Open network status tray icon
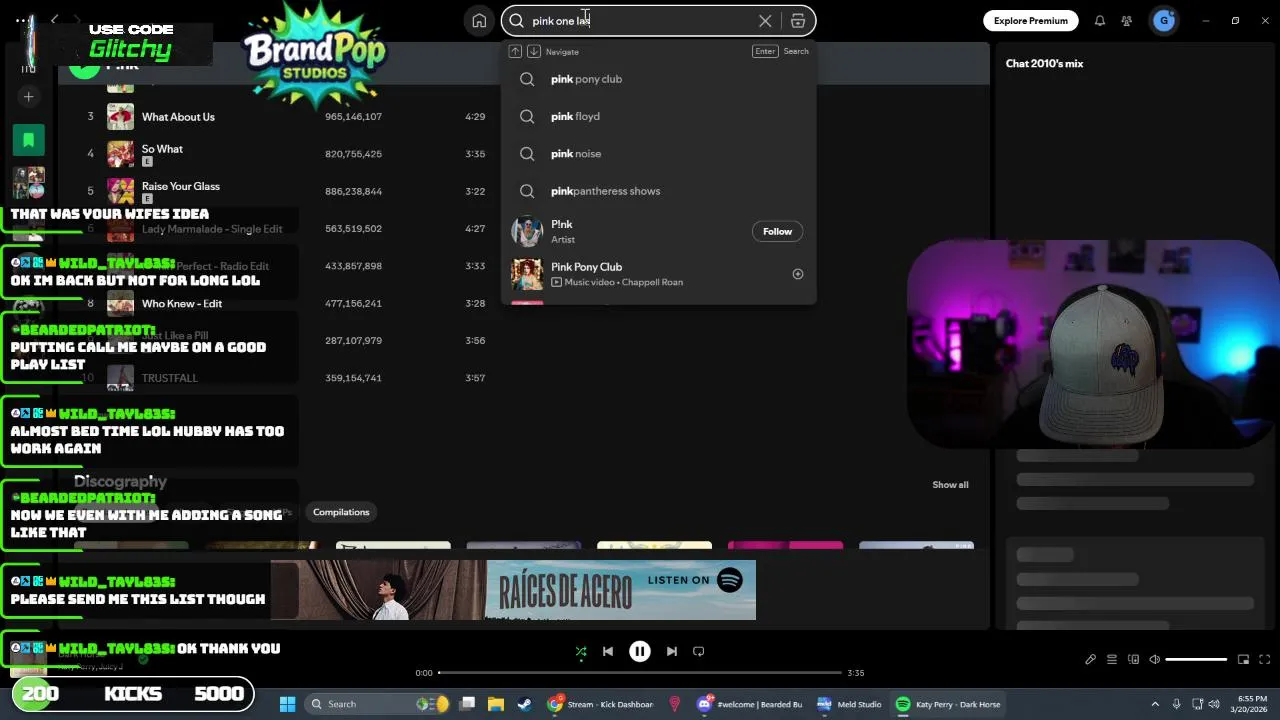1280x720 pixels. point(1198,704)
